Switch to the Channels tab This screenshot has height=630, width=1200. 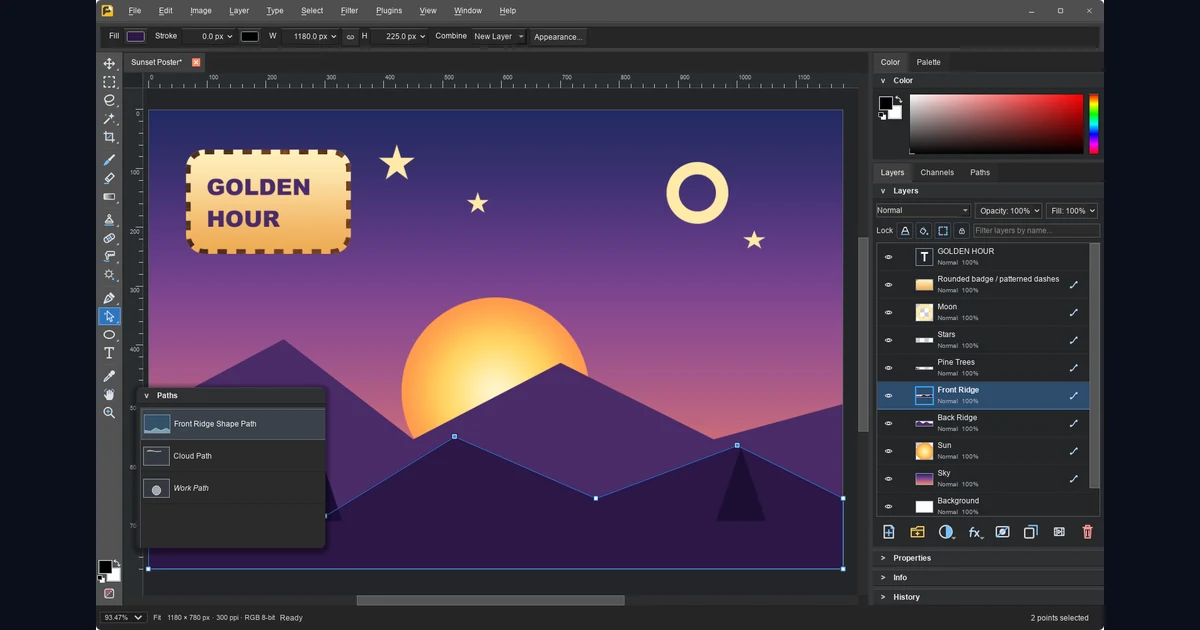pos(937,172)
